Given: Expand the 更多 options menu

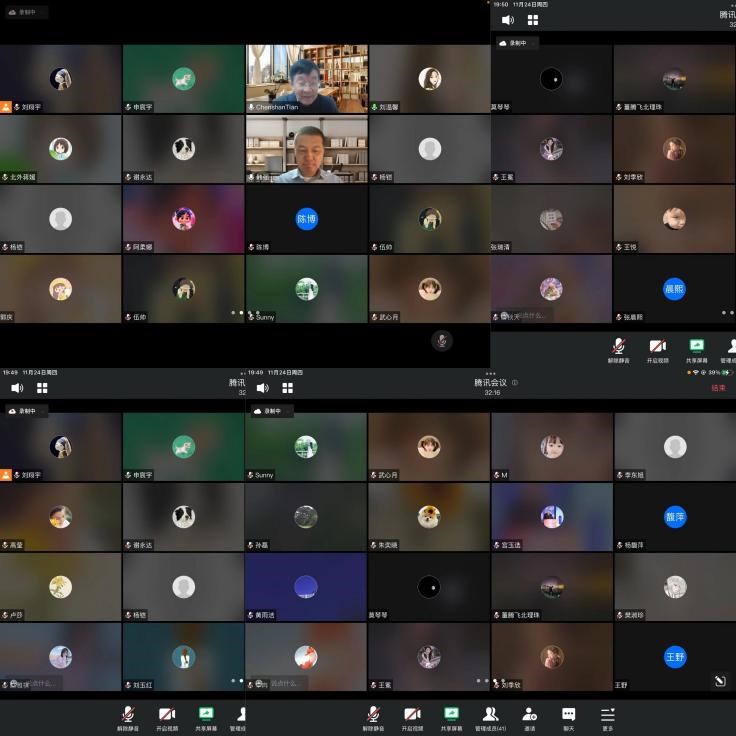Looking at the screenshot, I should (x=607, y=714).
